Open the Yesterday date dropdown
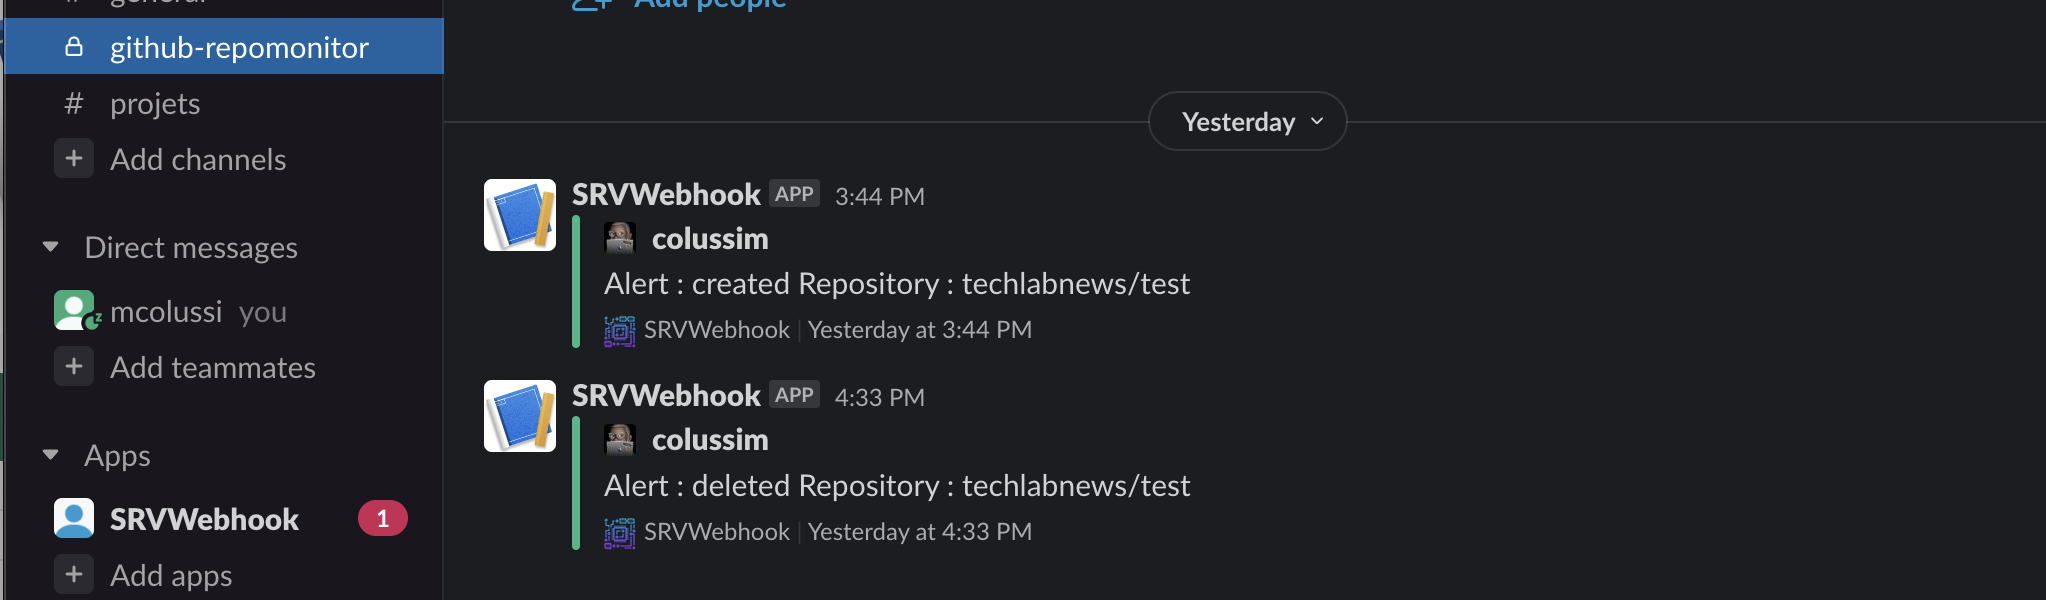 [1247, 122]
